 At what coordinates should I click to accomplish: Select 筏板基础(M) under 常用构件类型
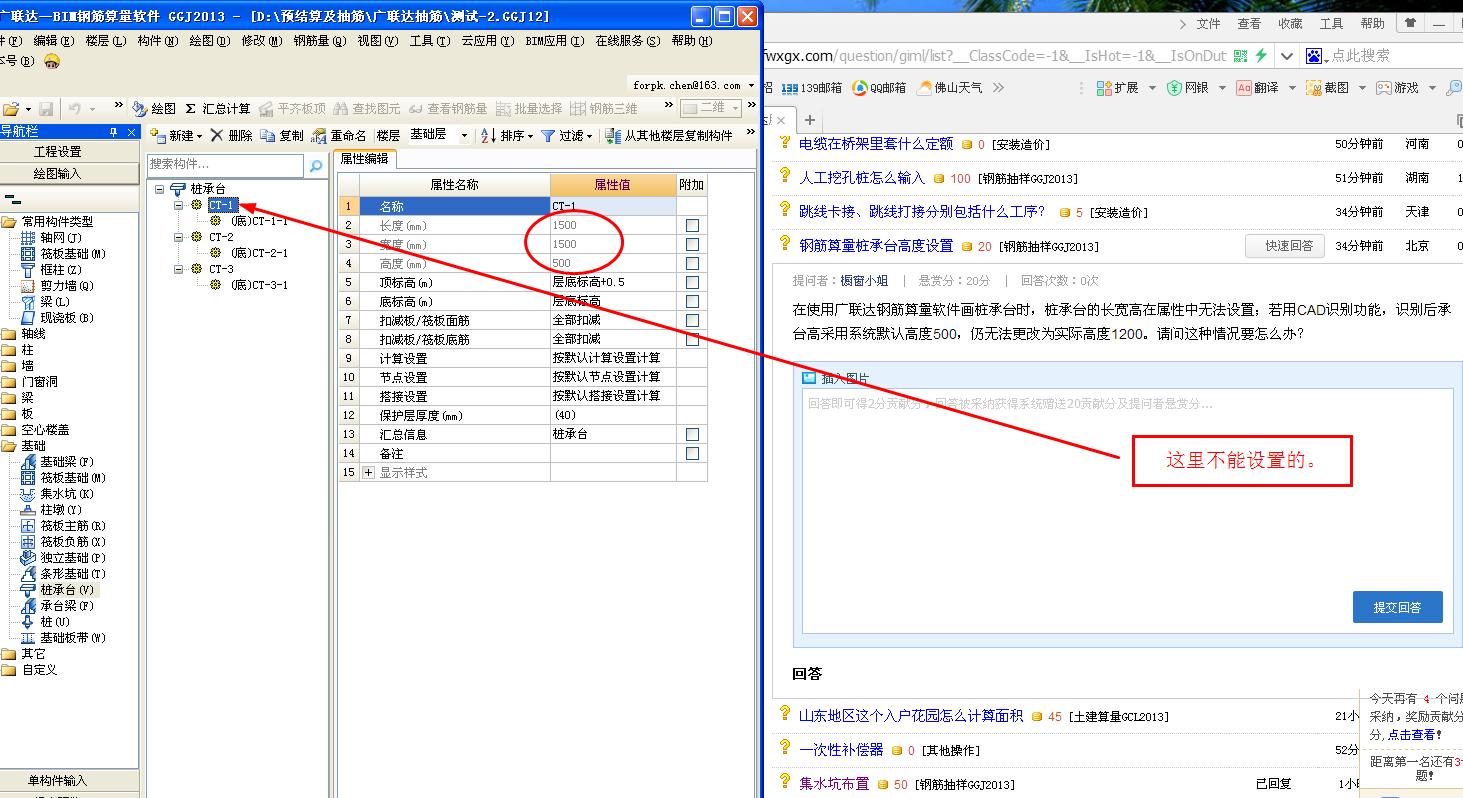[73, 254]
